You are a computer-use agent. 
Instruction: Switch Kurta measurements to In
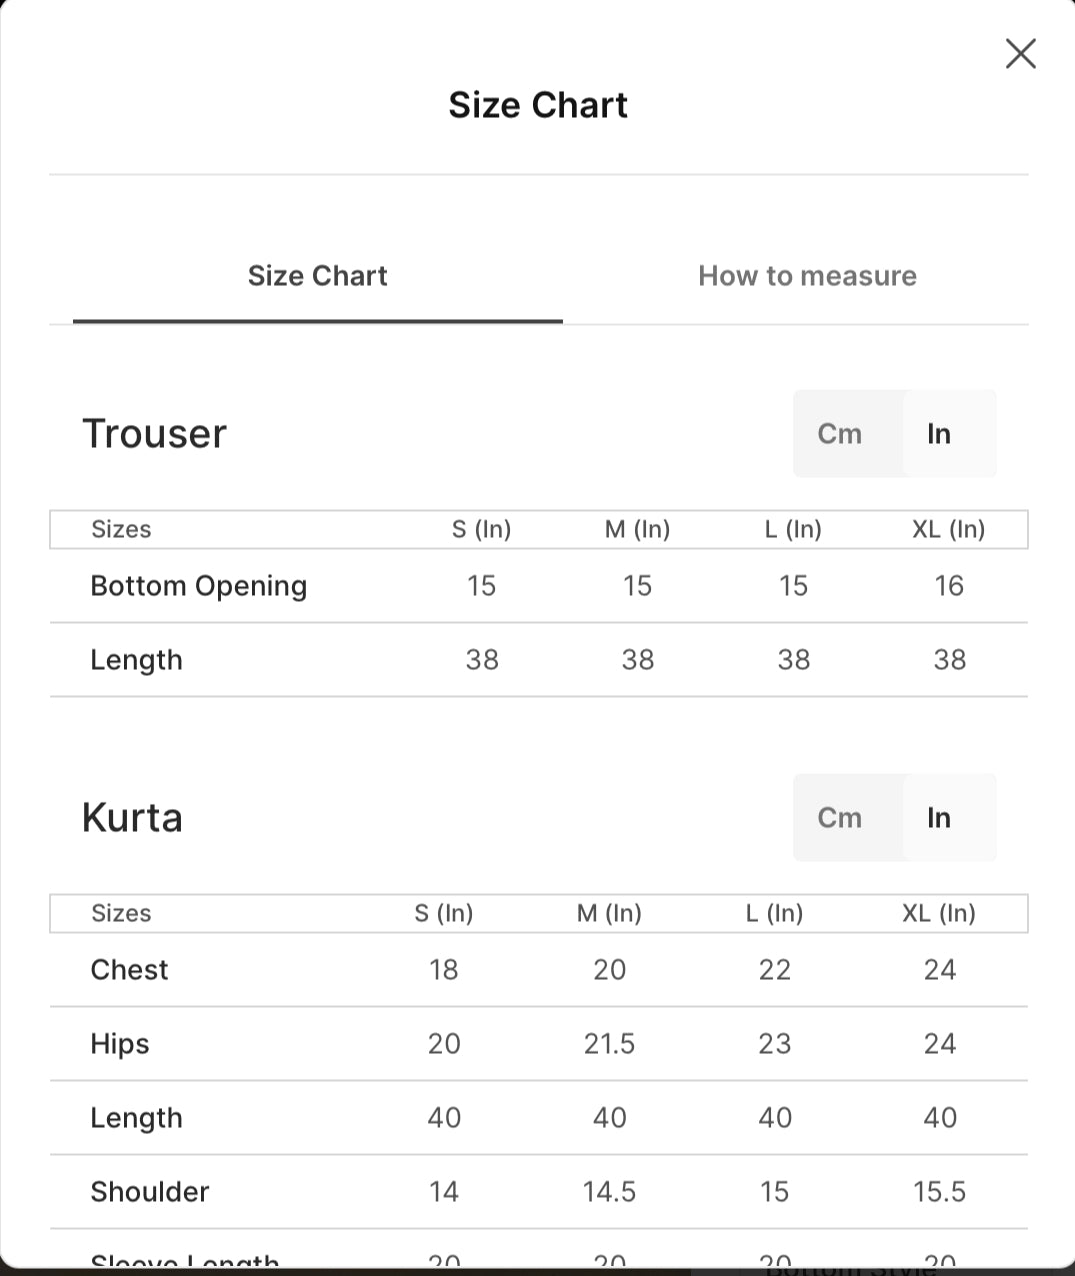[x=938, y=818]
